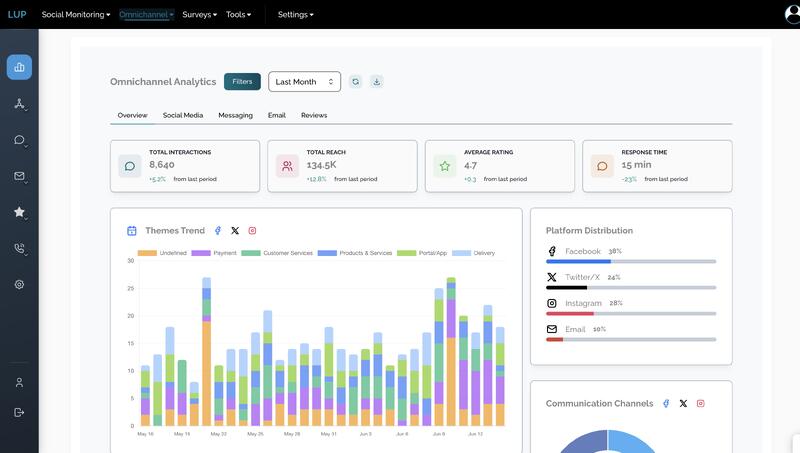
Task: Click the Twitter/X platform icon in distribution
Action: pos(552,277)
